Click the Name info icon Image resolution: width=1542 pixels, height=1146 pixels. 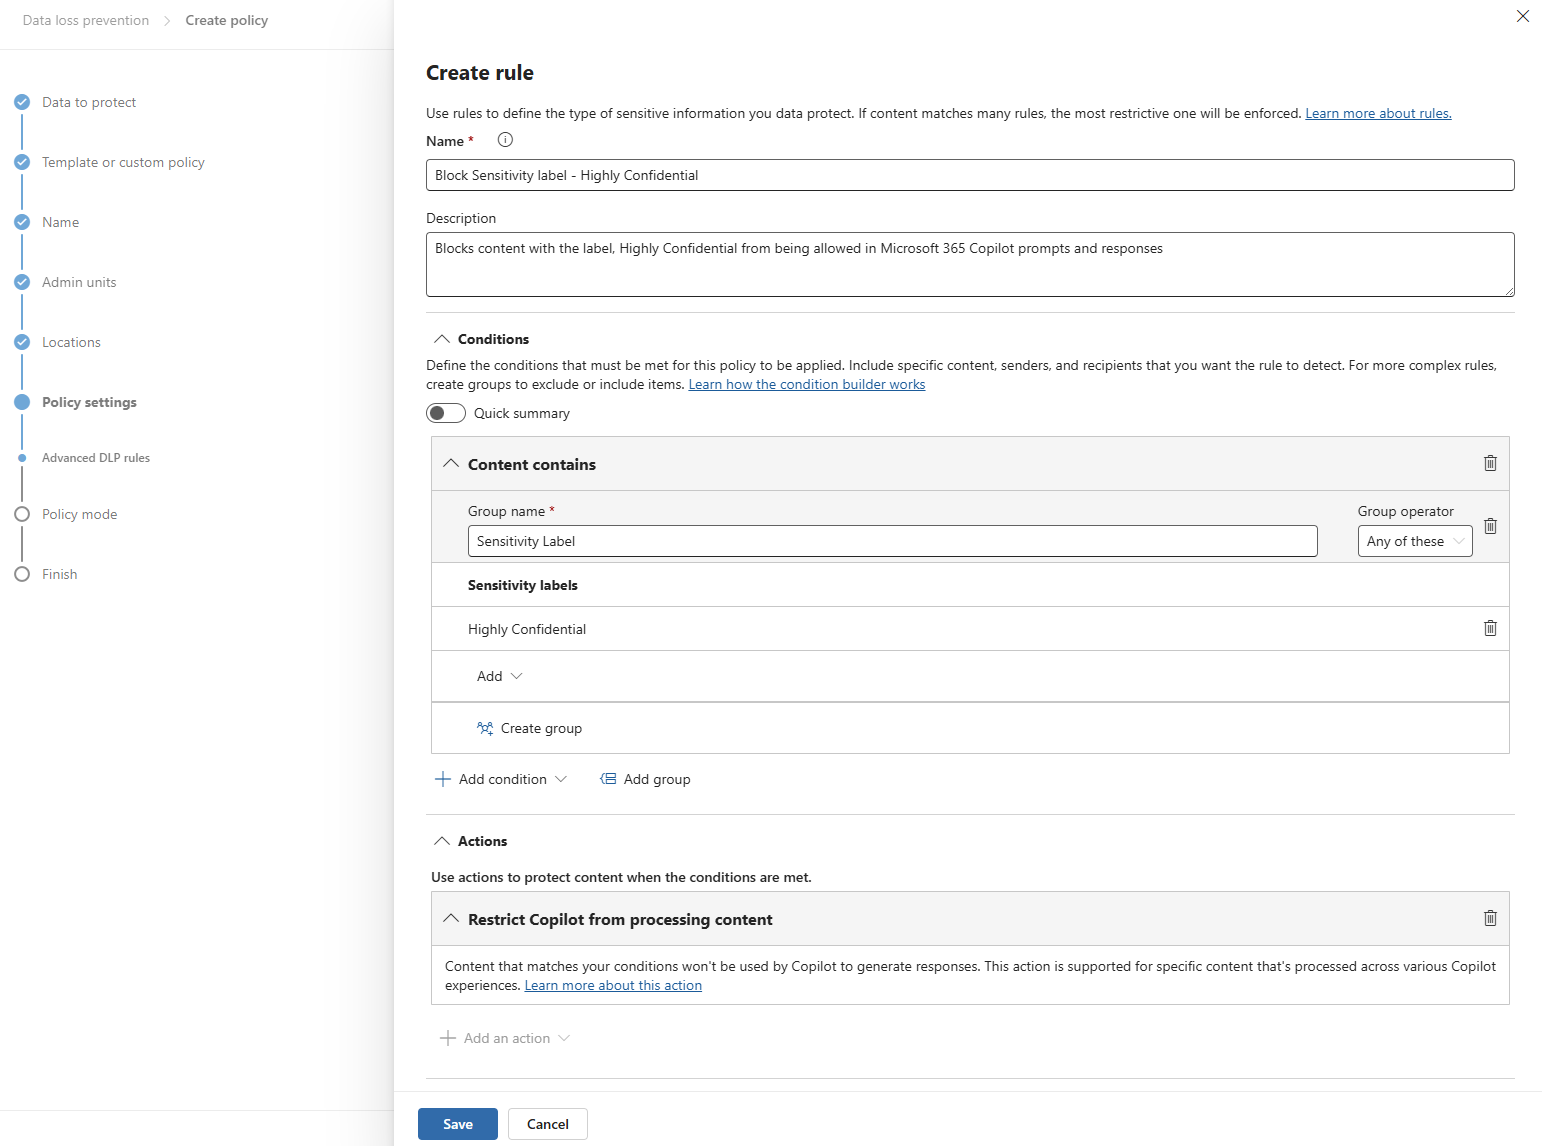tap(505, 140)
